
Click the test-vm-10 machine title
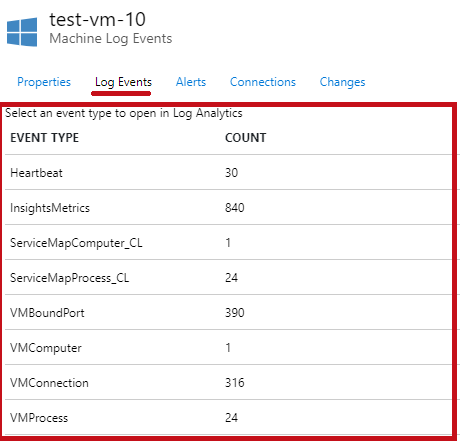pyautogui.click(x=97, y=19)
